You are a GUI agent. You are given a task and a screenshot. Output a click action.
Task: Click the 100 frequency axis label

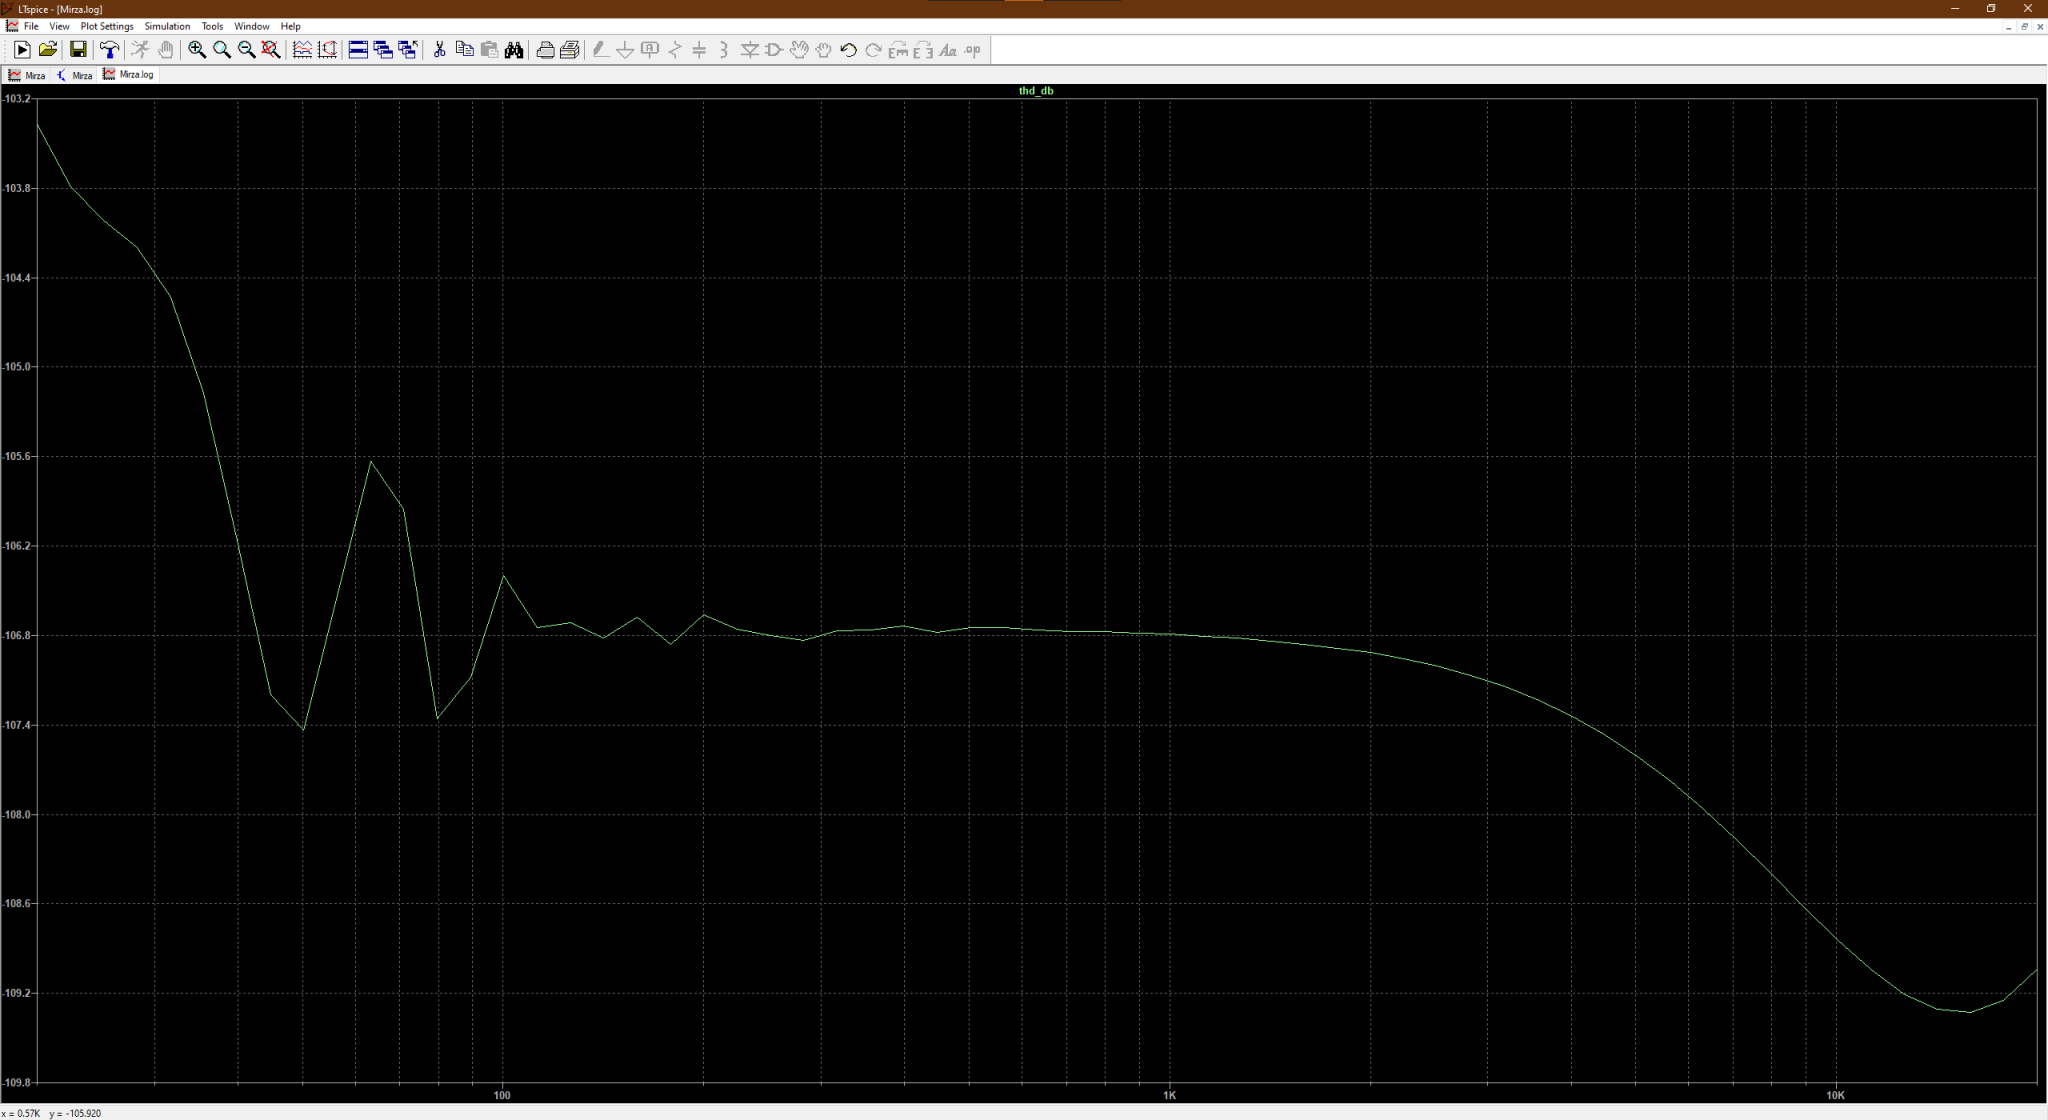point(502,1095)
